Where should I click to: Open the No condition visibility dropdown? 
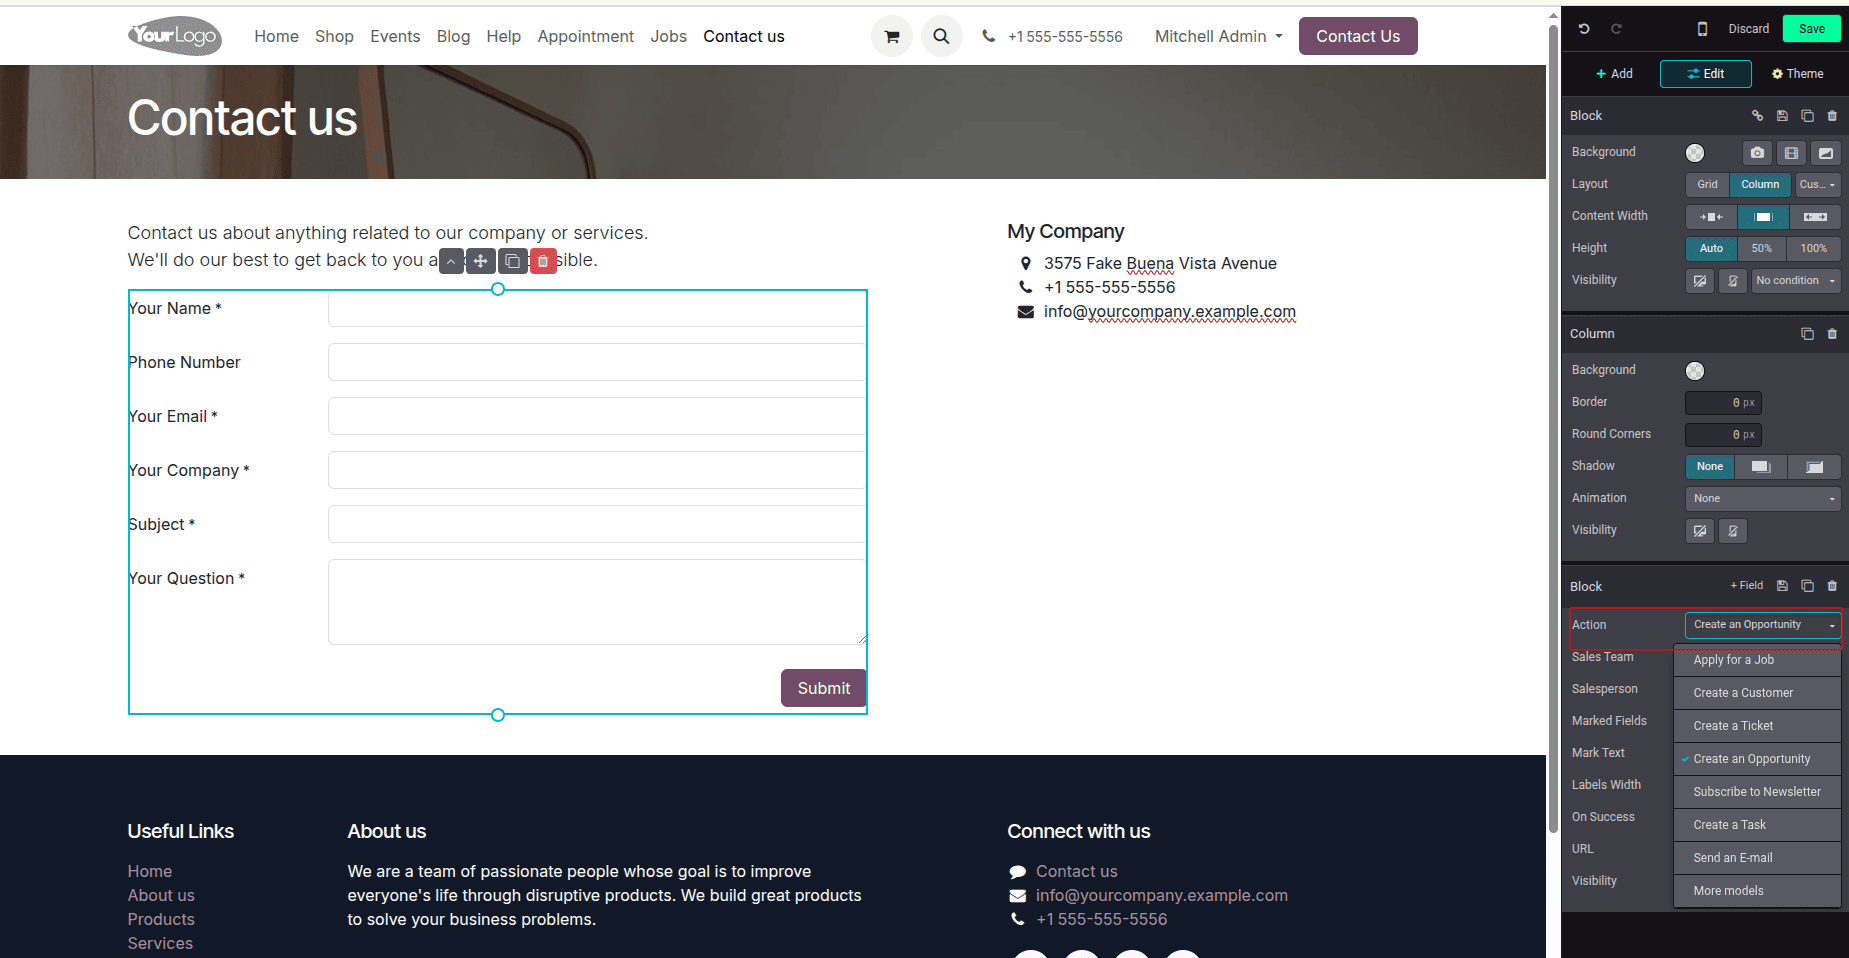[x=1796, y=281]
